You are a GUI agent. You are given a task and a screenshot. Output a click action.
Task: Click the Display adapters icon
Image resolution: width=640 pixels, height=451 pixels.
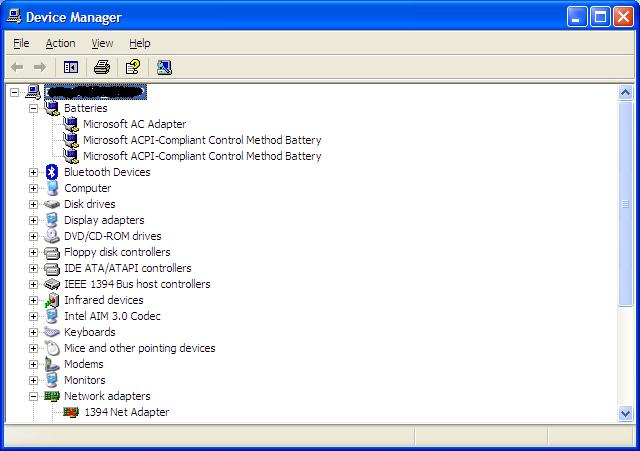[52, 220]
